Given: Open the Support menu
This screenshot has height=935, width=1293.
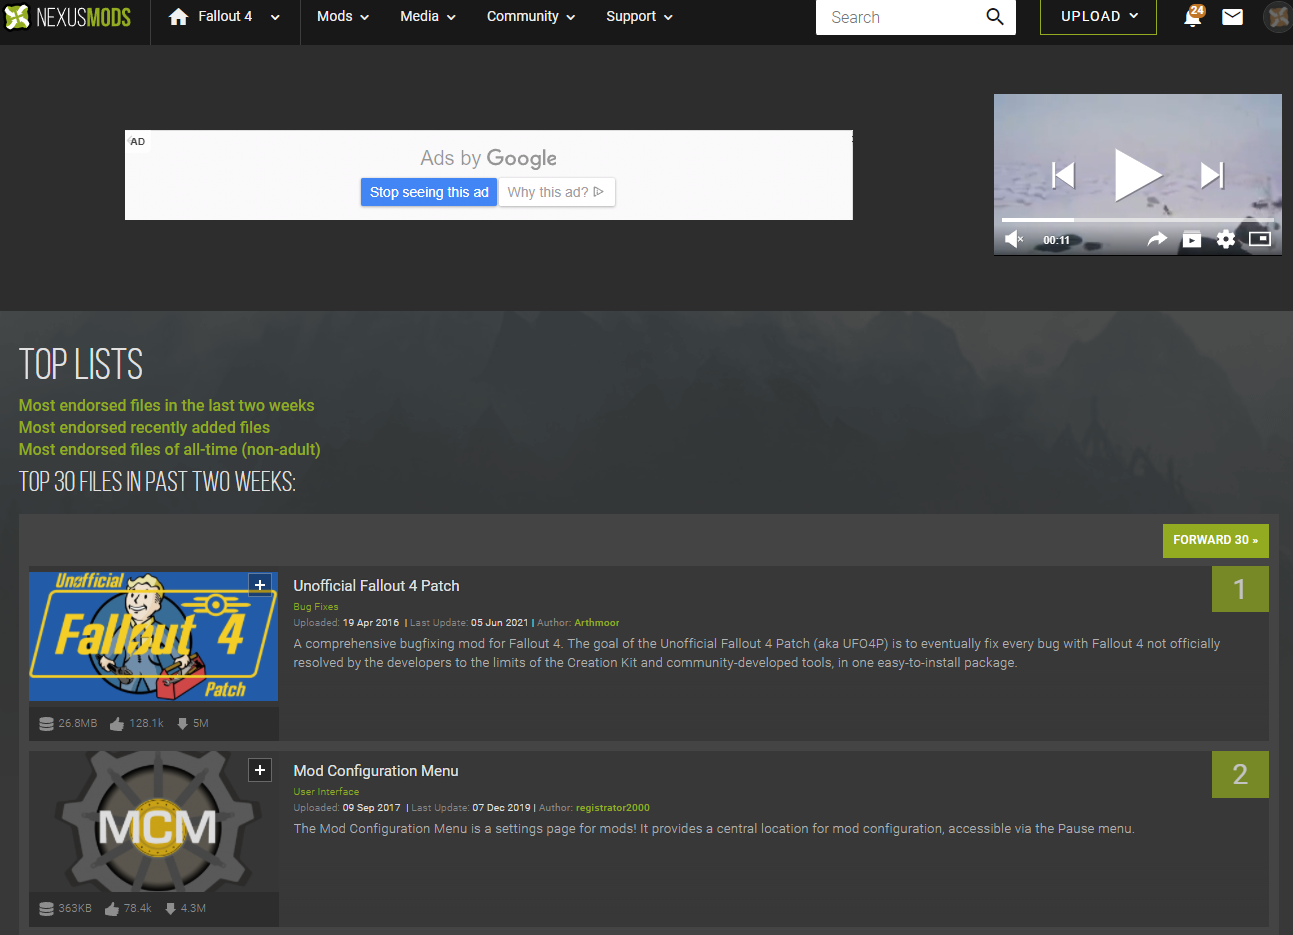Looking at the screenshot, I should click(x=639, y=17).
